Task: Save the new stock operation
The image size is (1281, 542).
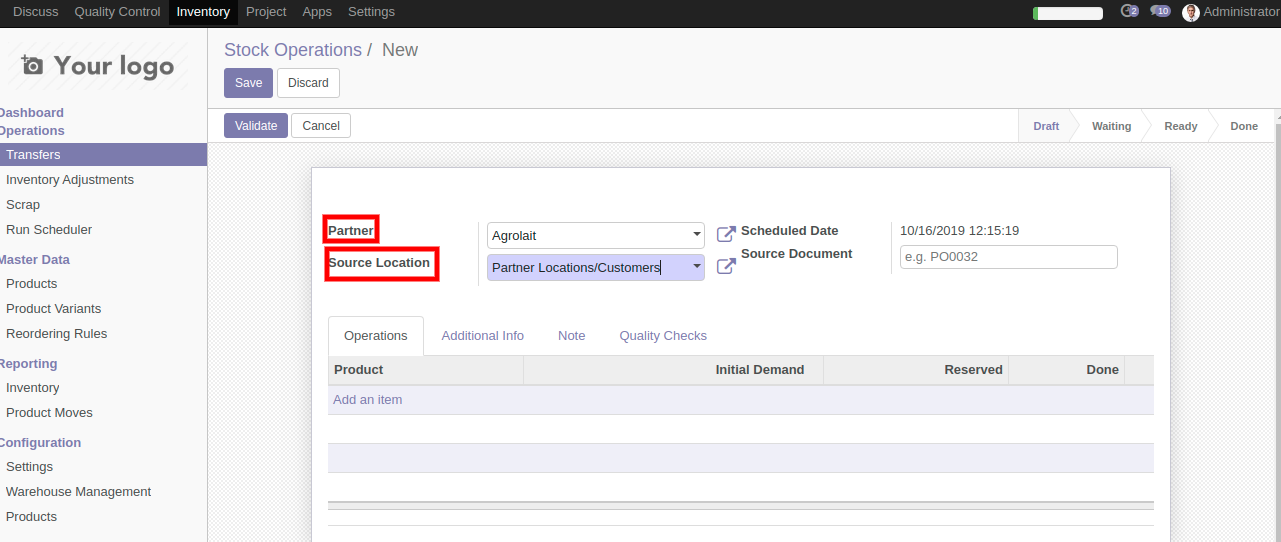Action: (x=248, y=83)
